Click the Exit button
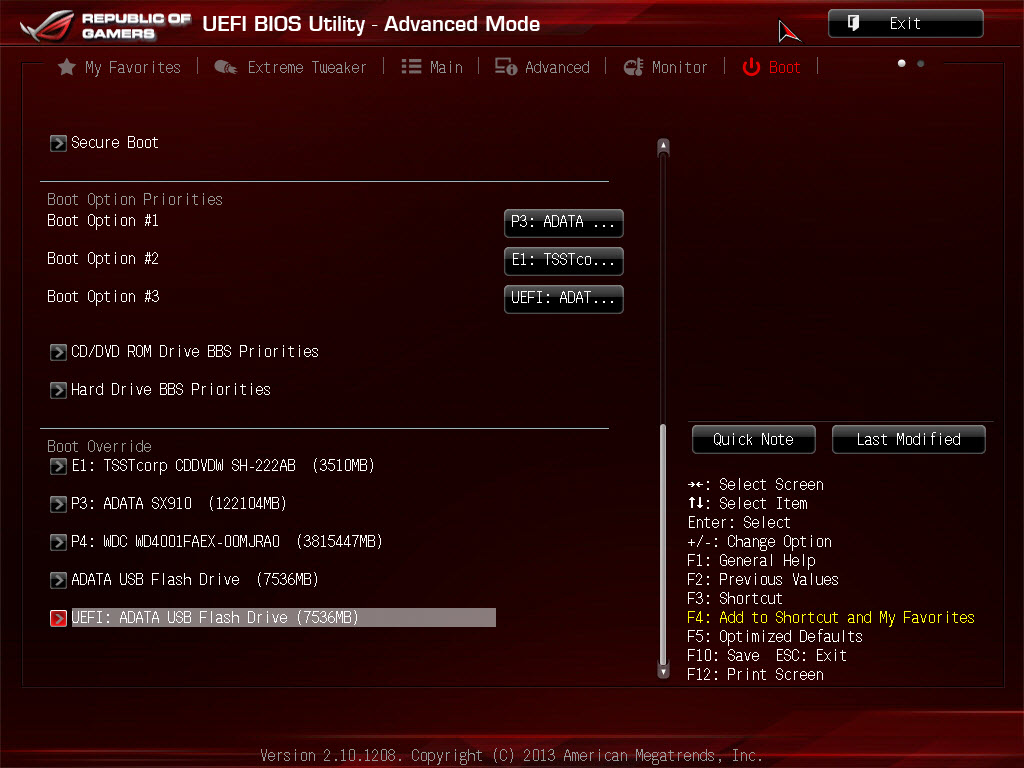This screenshot has width=1024, height=768. point(905,24)
